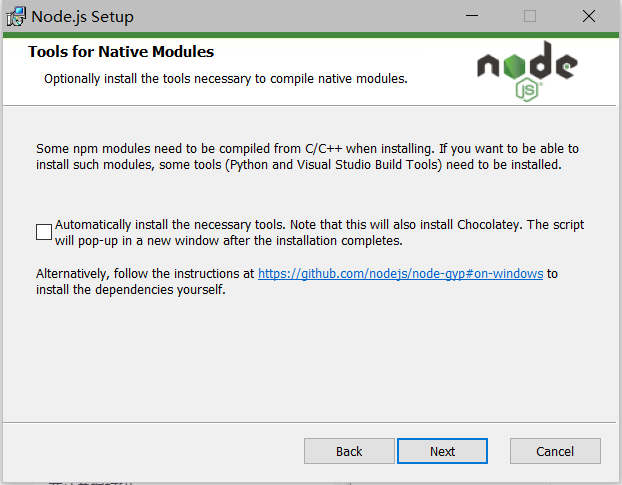The image size is (622, 485).
Task: Click the 'Alternatively, follow the instructions at' text
Action: click(145, 273)
